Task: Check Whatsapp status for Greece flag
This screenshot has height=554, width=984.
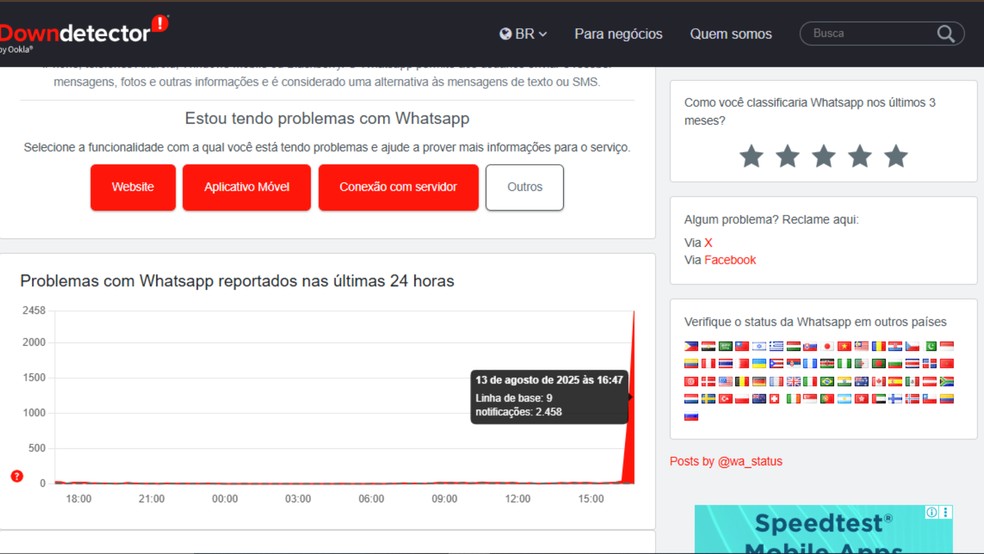Action: [x=776, y=346]
